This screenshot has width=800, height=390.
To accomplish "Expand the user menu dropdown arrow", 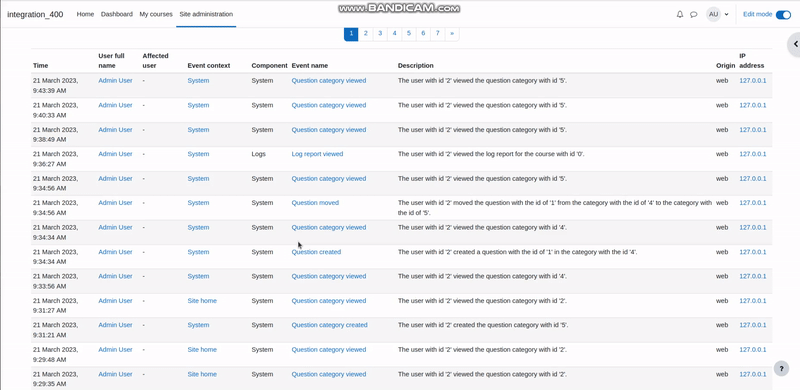I will click(727, 15).
